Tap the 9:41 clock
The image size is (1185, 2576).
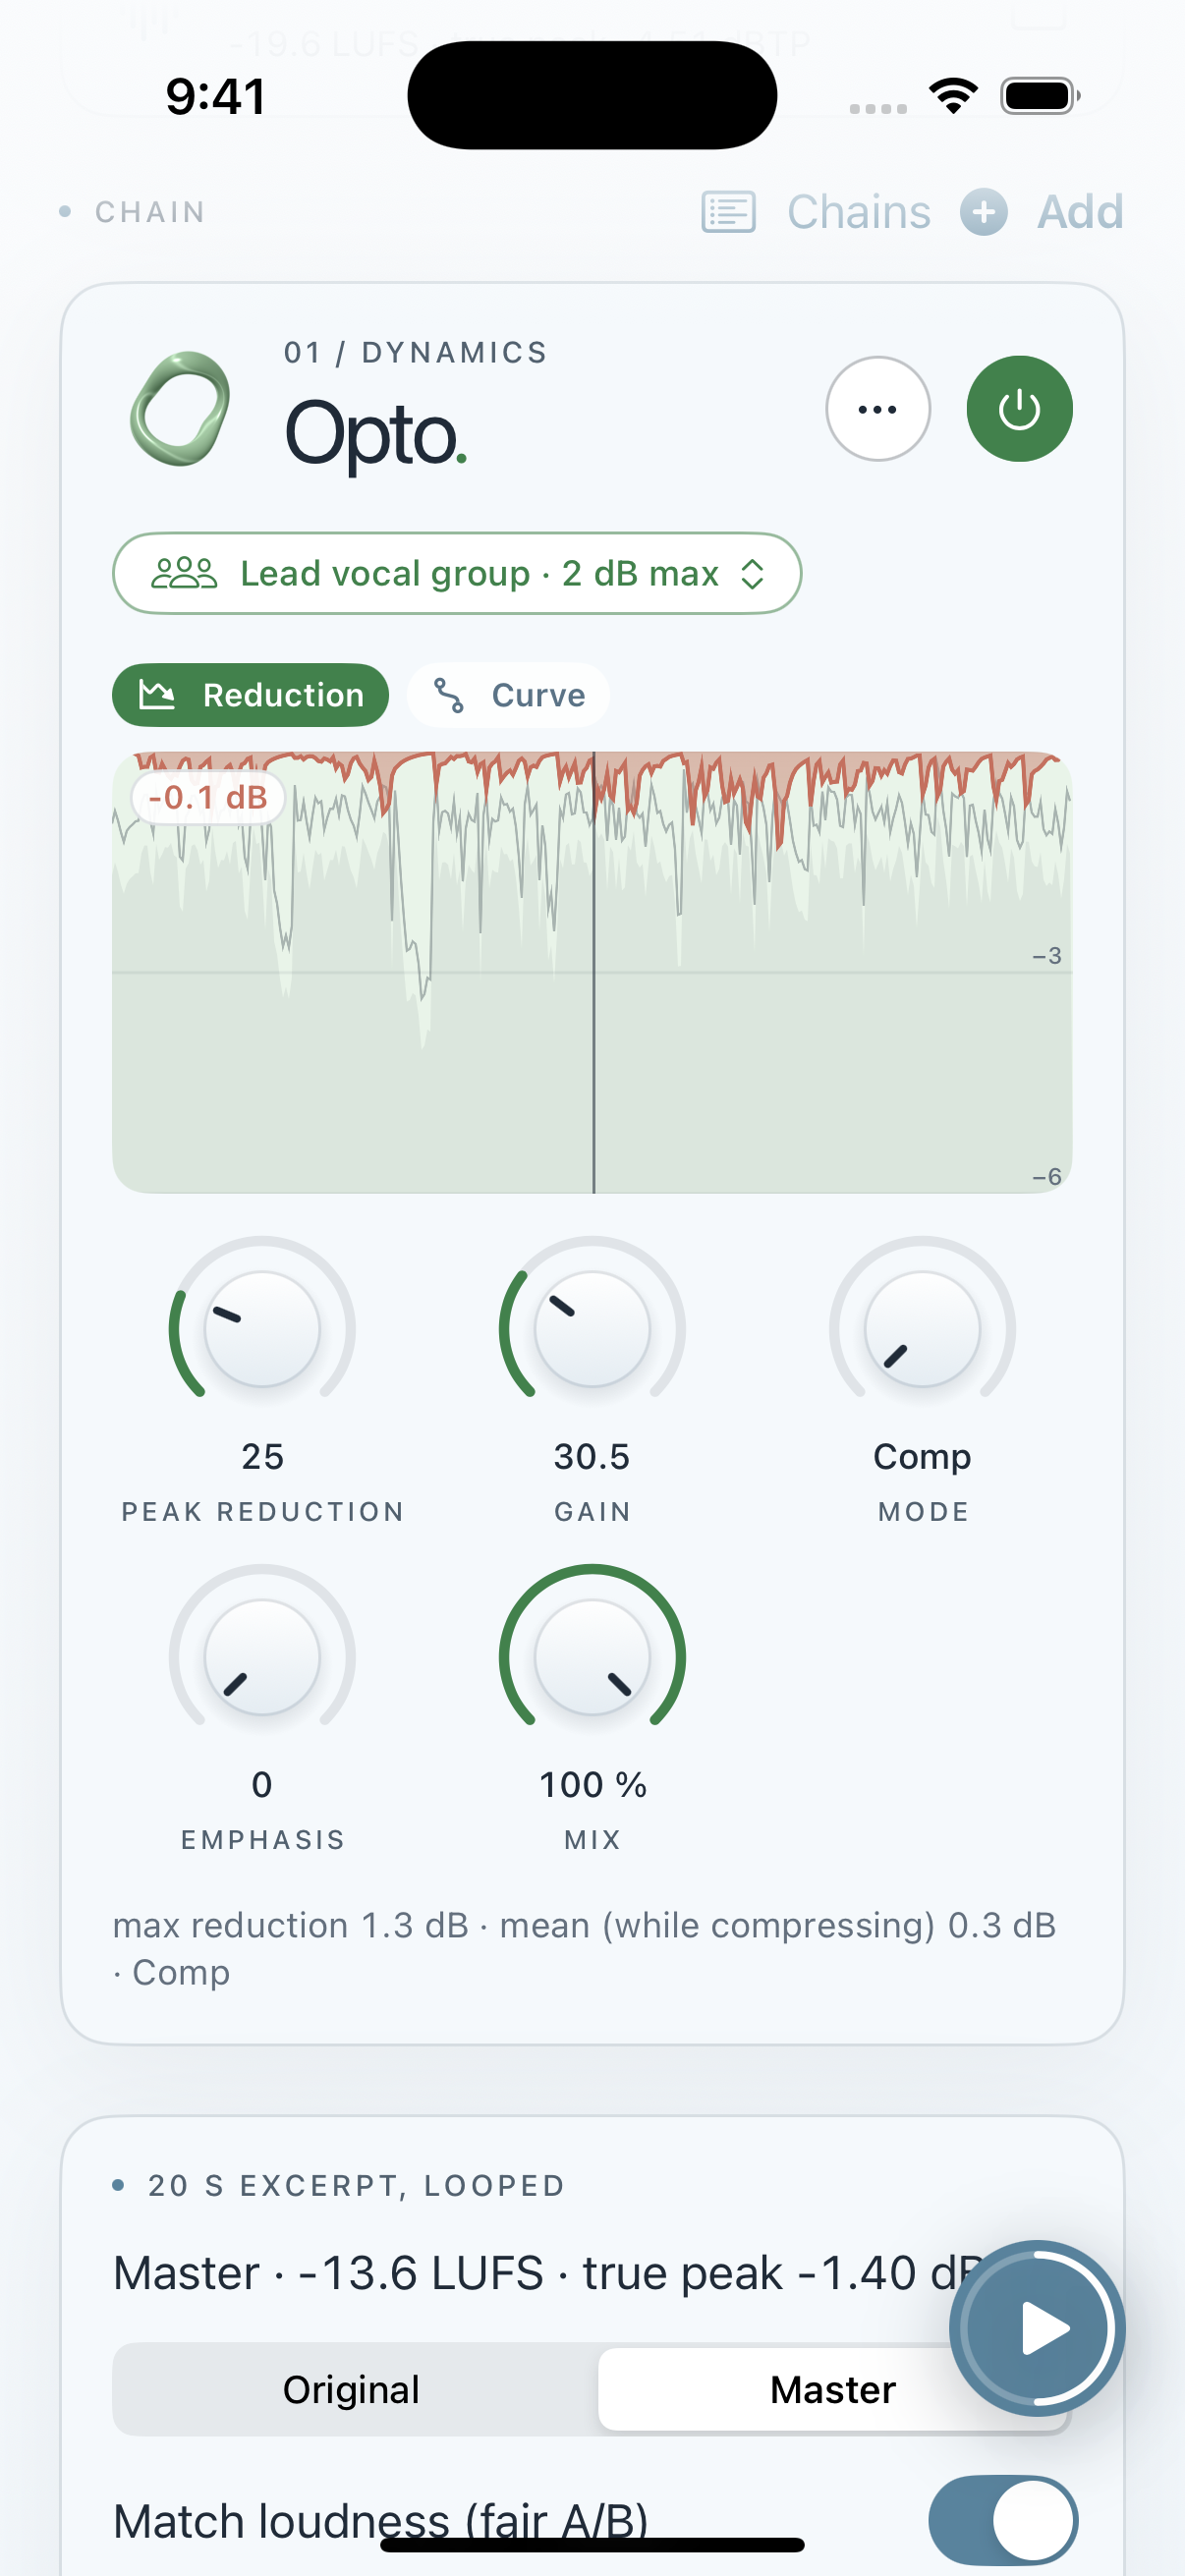(x=216, y=97)
